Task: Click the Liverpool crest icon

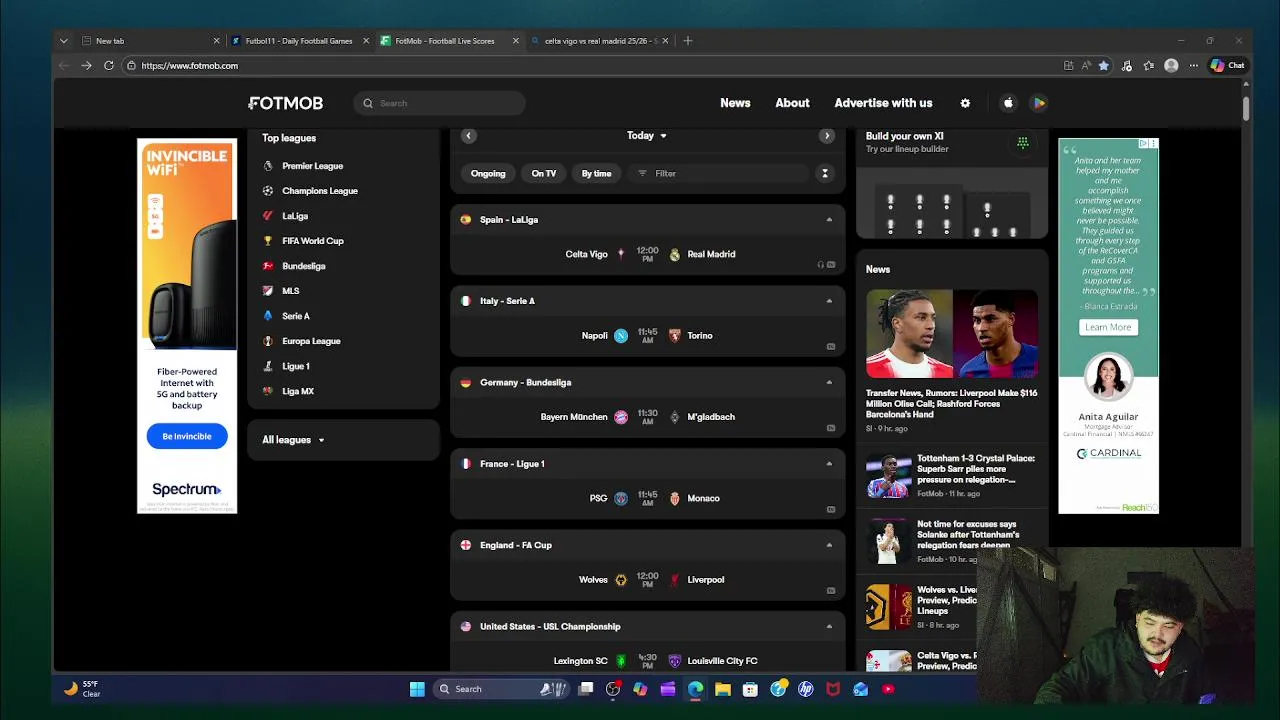Action: (x=675, y=580)
